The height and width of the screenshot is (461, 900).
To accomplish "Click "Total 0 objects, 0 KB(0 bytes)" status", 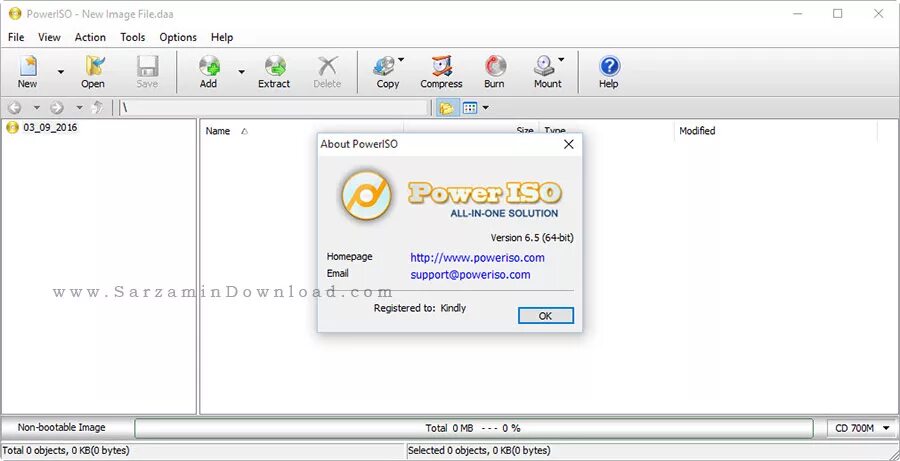I will [66, 451].
